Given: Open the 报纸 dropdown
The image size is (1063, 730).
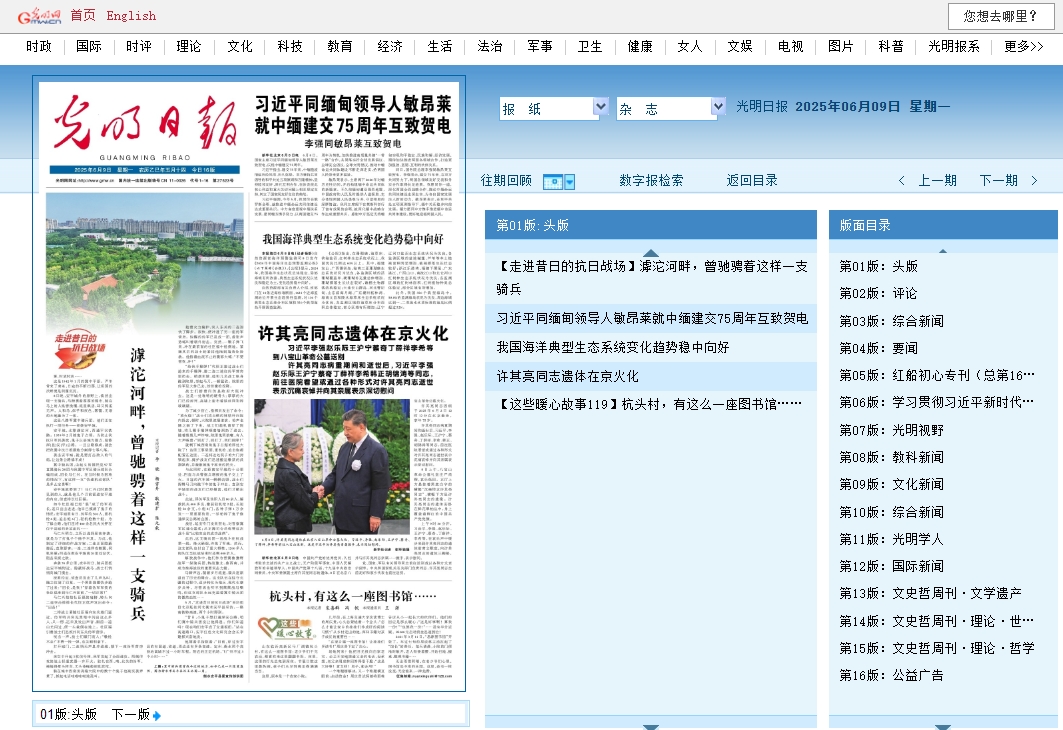Looking at the screenshot, I should point(553,108).
